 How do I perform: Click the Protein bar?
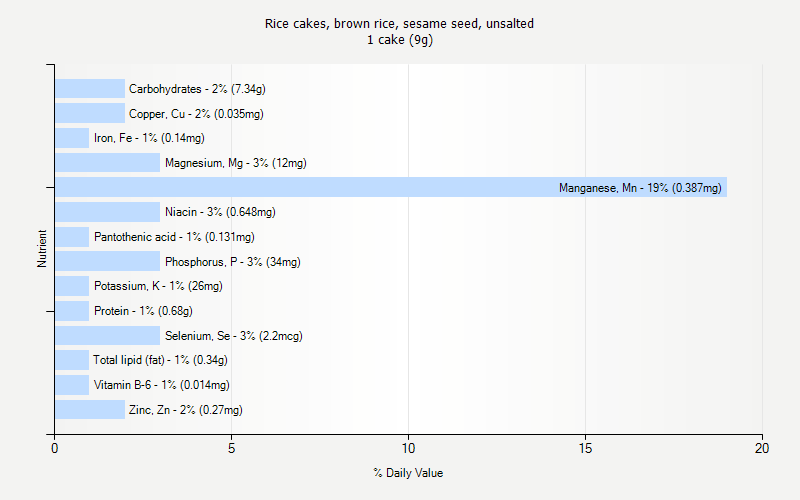[x=72, y=311]
